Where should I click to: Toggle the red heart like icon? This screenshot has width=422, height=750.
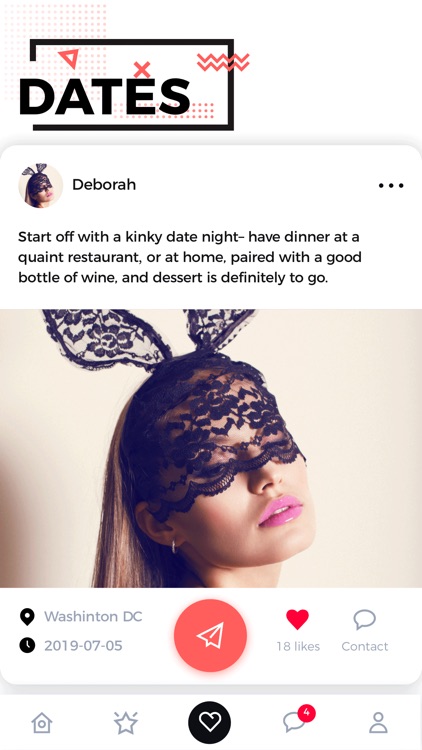297,619
